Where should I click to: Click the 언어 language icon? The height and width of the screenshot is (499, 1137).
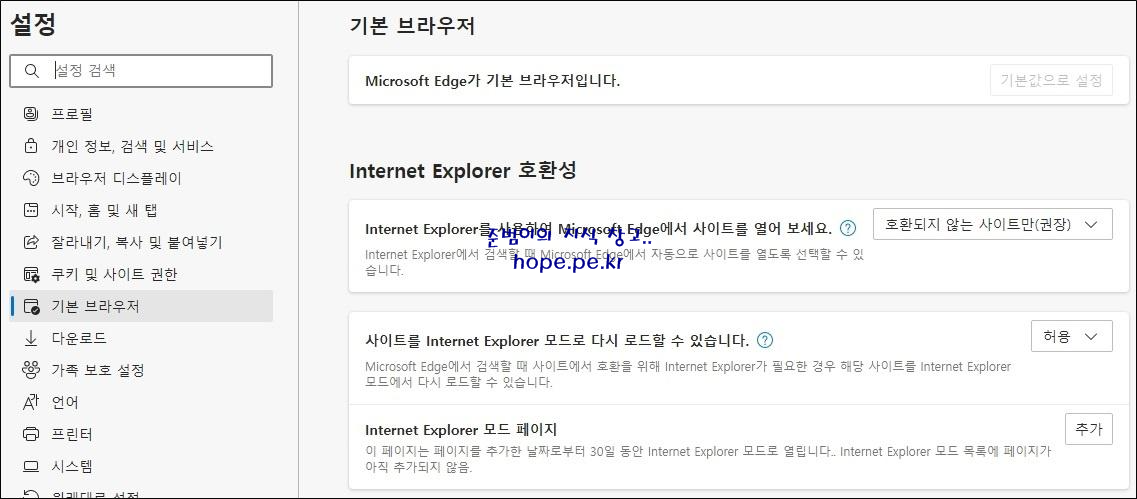[30, 403]
